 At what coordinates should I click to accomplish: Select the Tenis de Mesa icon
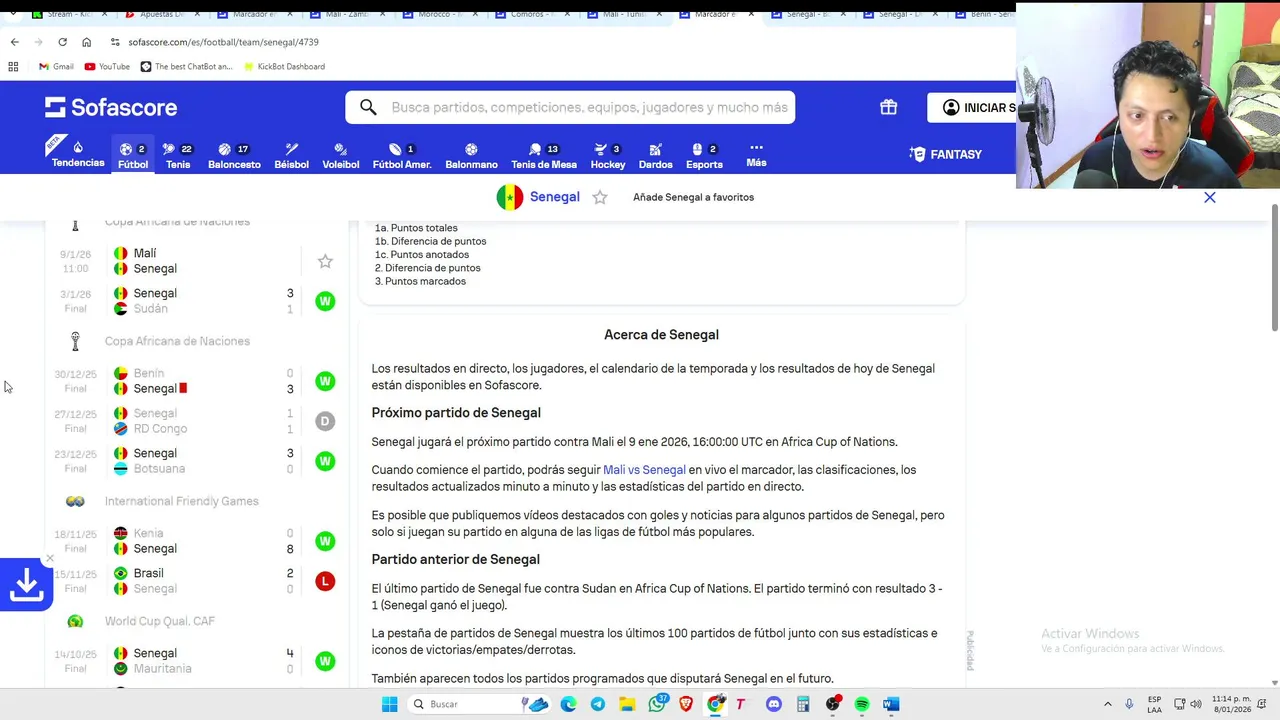click(544, 155)
